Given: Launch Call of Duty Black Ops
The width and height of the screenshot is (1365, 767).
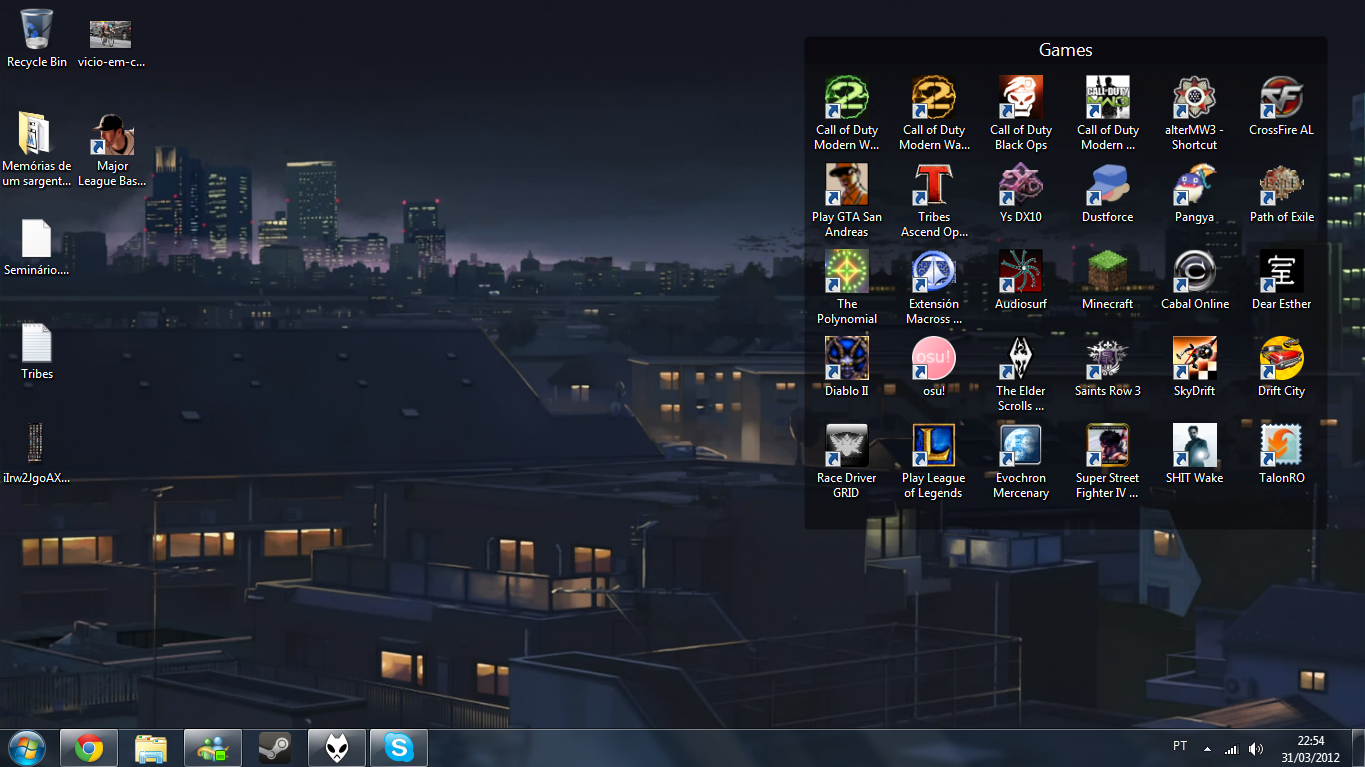Looking at the screenshot, I should click(1020, 98).
